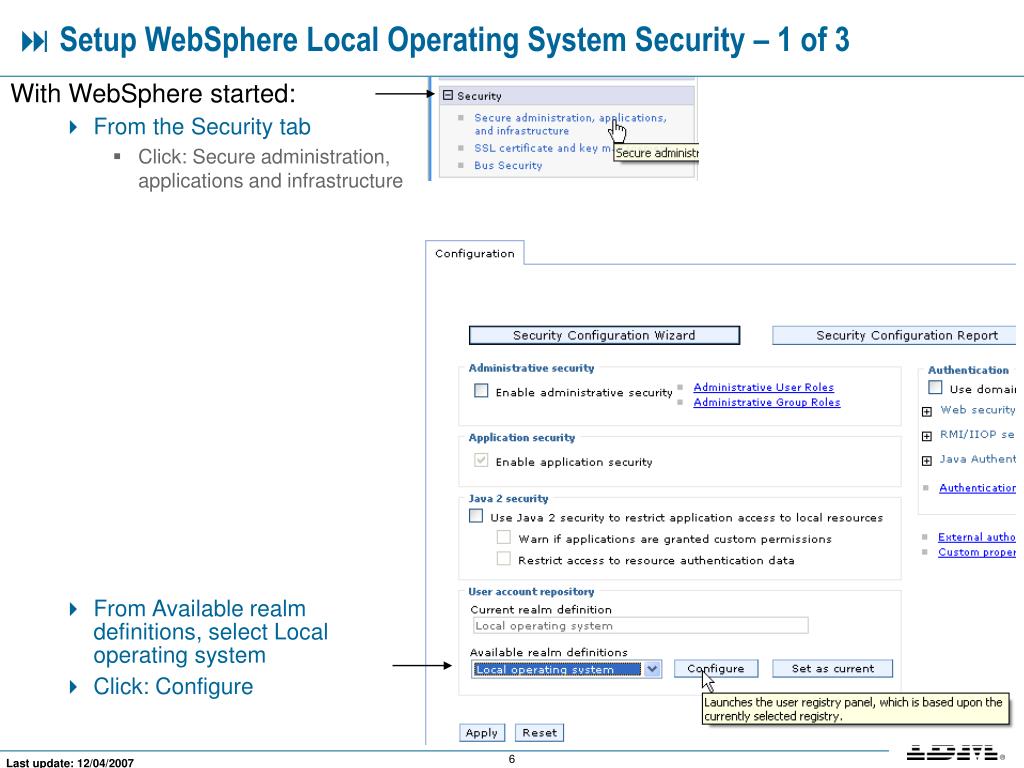The width and height of the screenshot is (1024, 768).
Task: Click the Available realm definitions label
Action: pos(549,652)
